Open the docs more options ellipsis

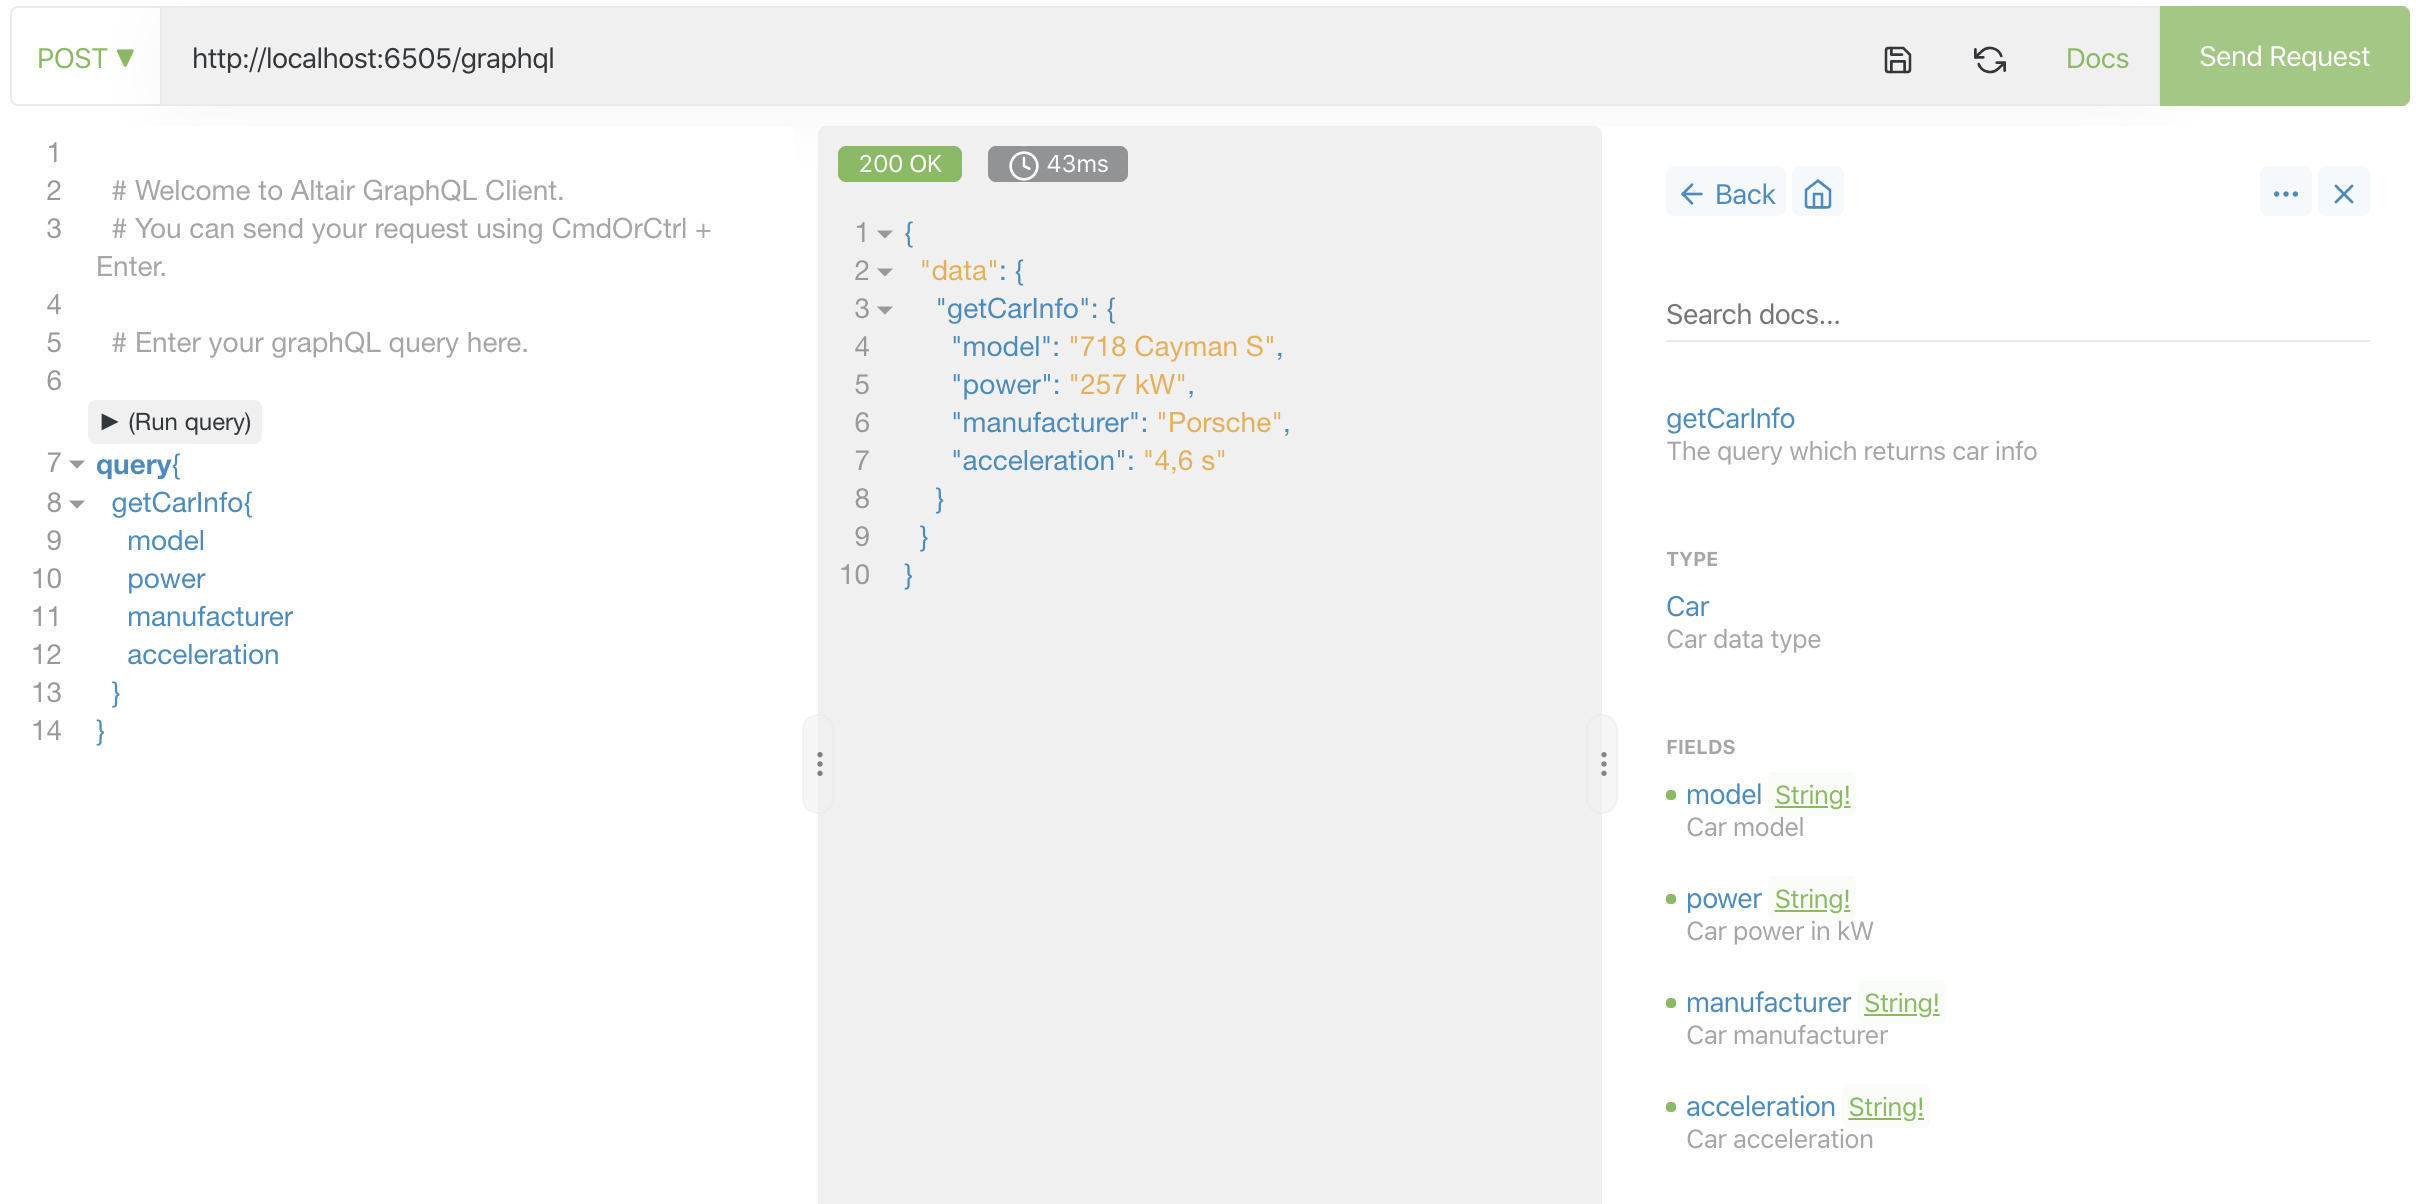point(2285,193)
